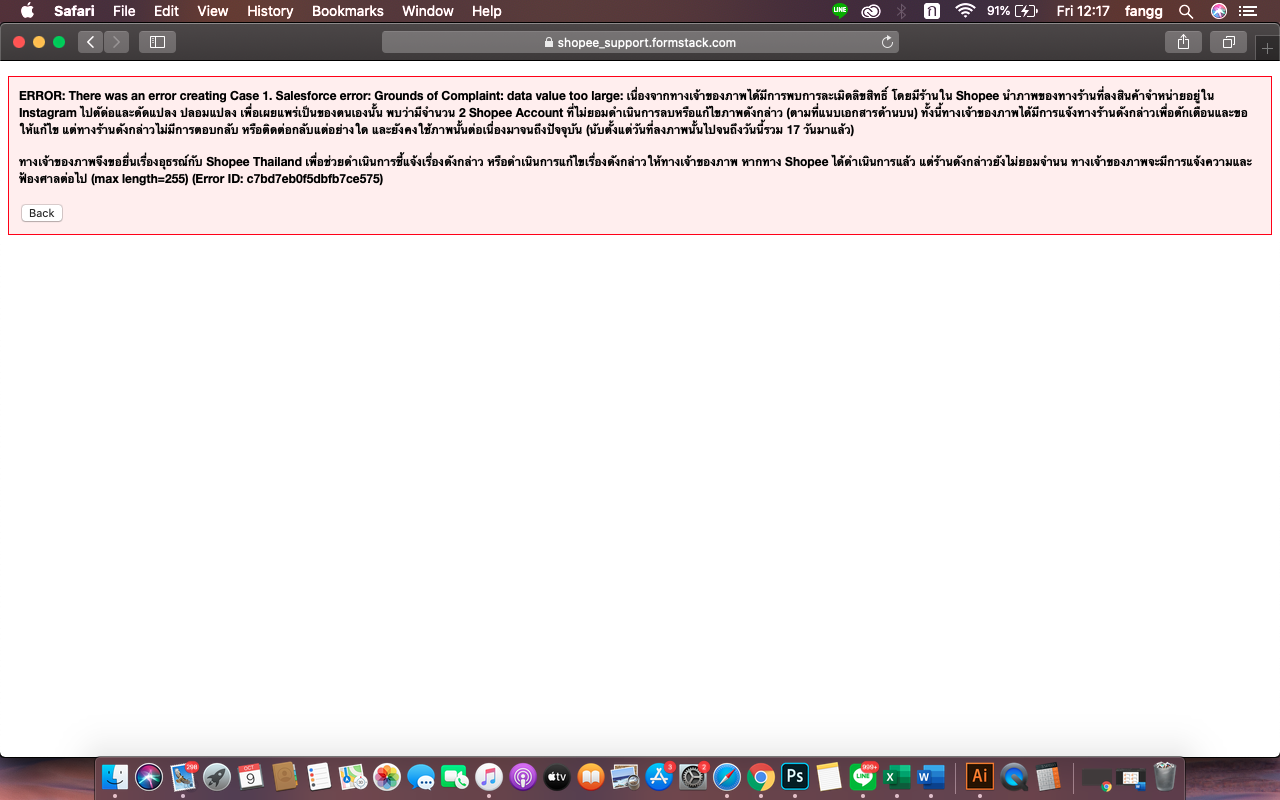Open the History menu
Image resolution: width=1280 pixels, height=800 pixels.
click(x=270, y=11)
